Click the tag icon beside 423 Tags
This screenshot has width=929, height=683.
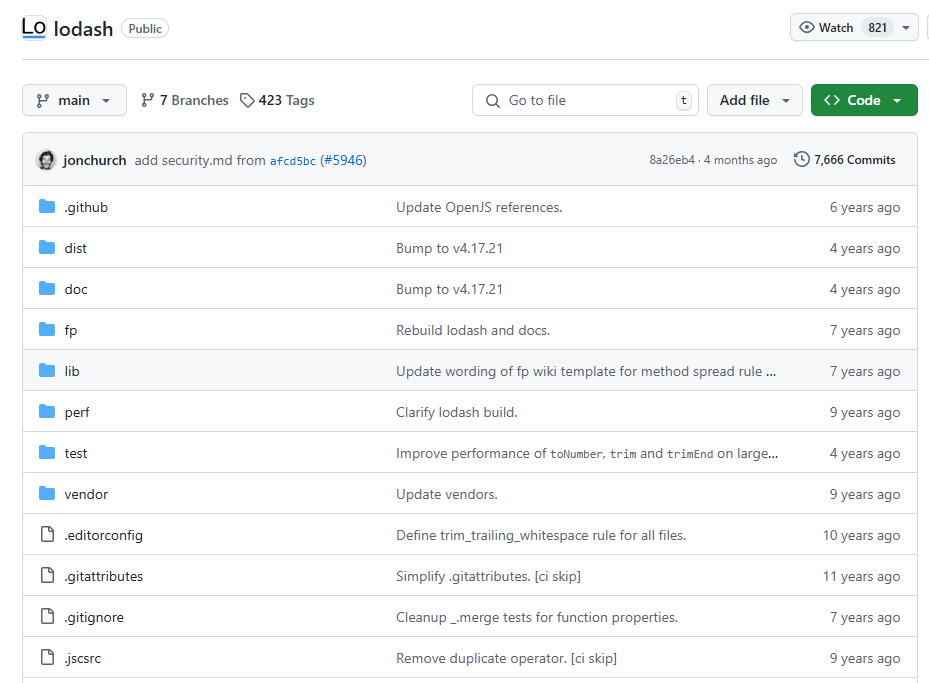point(247,100)
